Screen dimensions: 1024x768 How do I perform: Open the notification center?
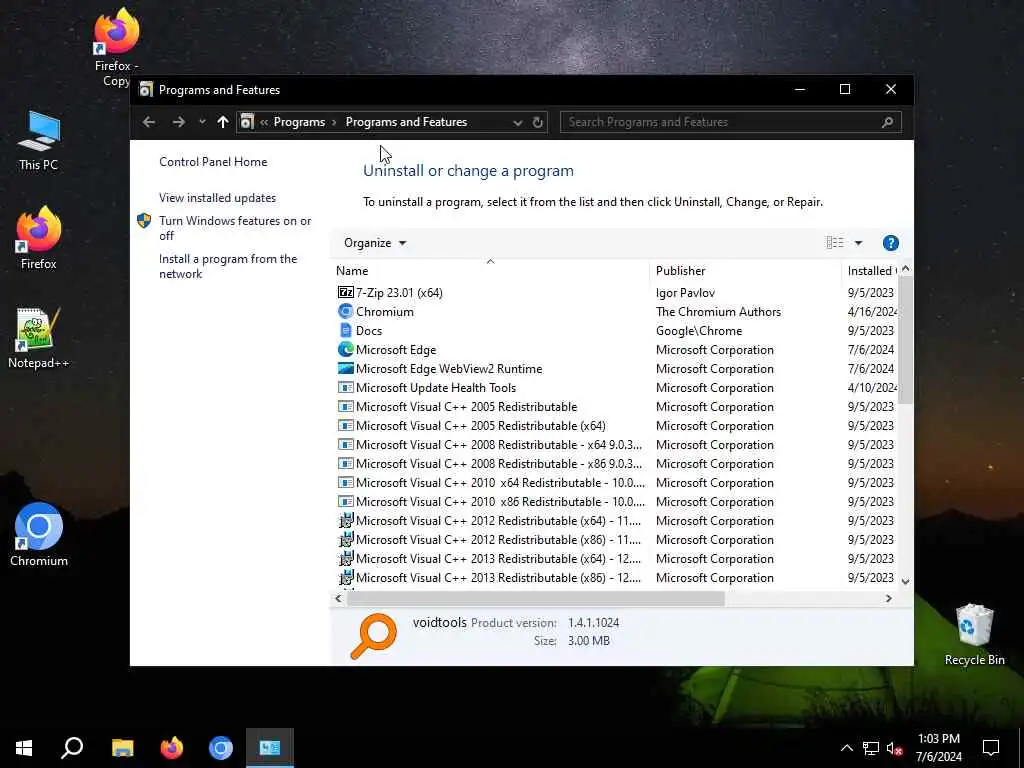pyautogui.click(x=991, y=748)
